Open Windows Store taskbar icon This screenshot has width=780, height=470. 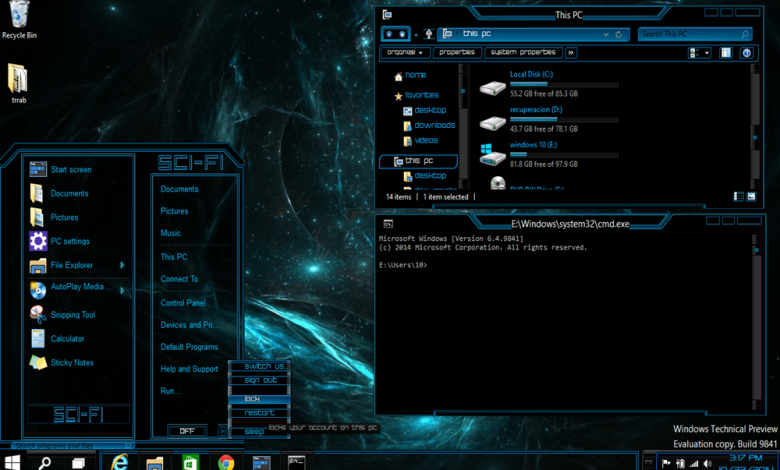coord(190,463)
